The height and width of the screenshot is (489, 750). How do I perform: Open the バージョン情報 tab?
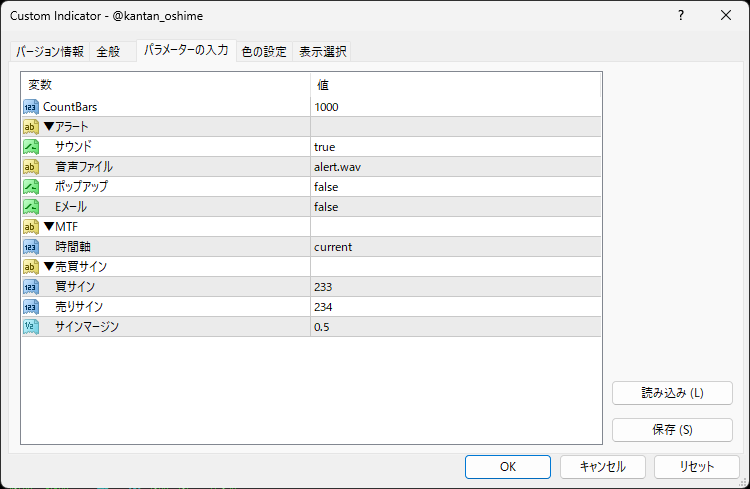coord(50,51)
